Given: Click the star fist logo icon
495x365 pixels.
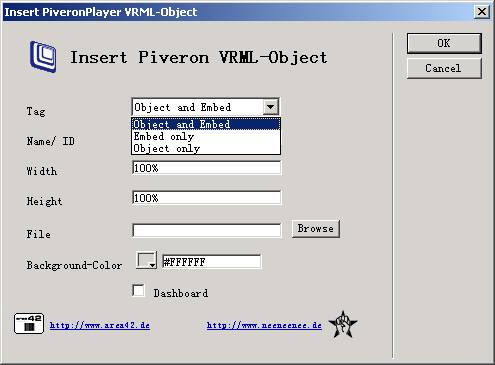Looking at the screenshot, I should (342, 324).
